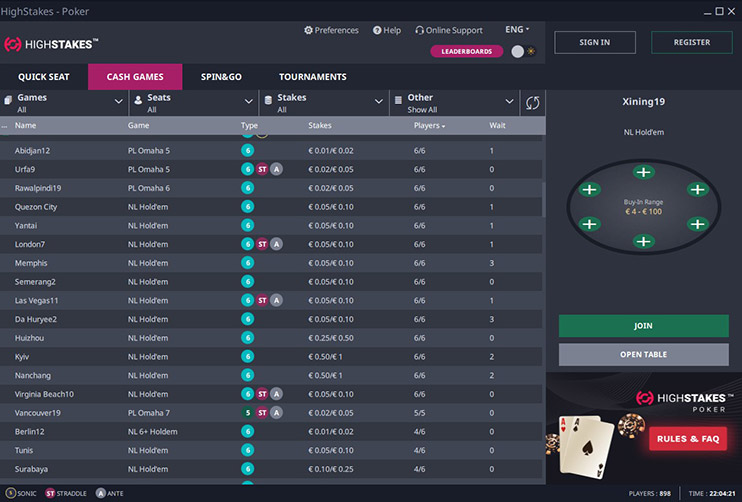The height and width of the screenshot is (502, 742).
Task: Open Leaderboards pill button
Action: [x=467, y=51]
